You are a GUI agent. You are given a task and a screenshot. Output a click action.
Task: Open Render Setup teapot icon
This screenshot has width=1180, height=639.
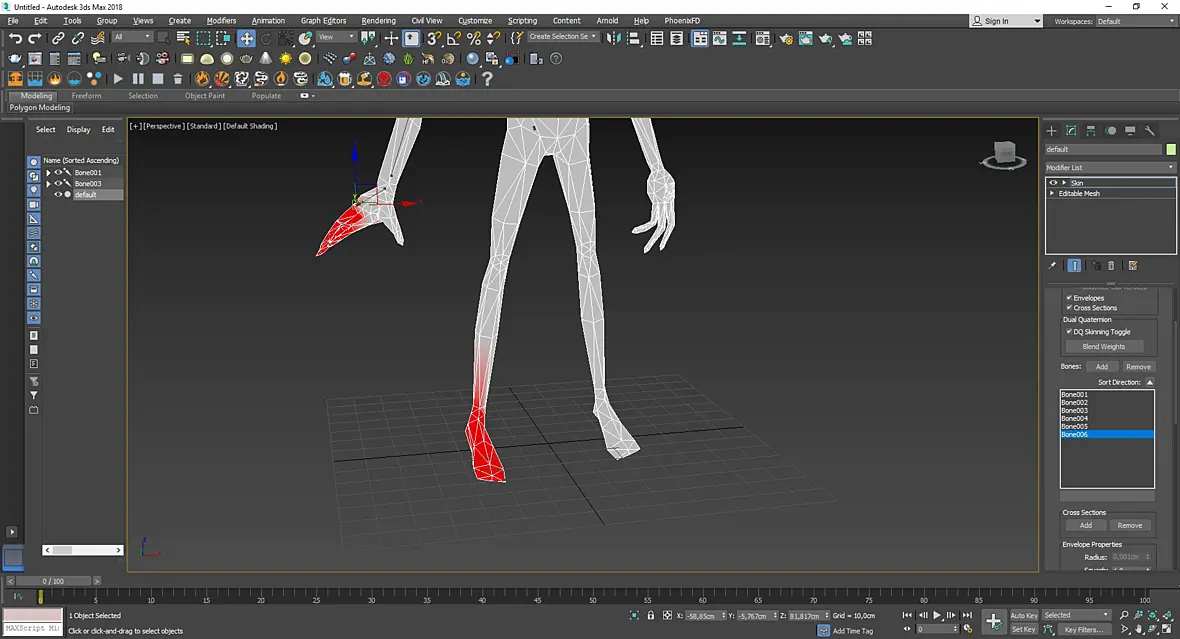pos(786,38)
